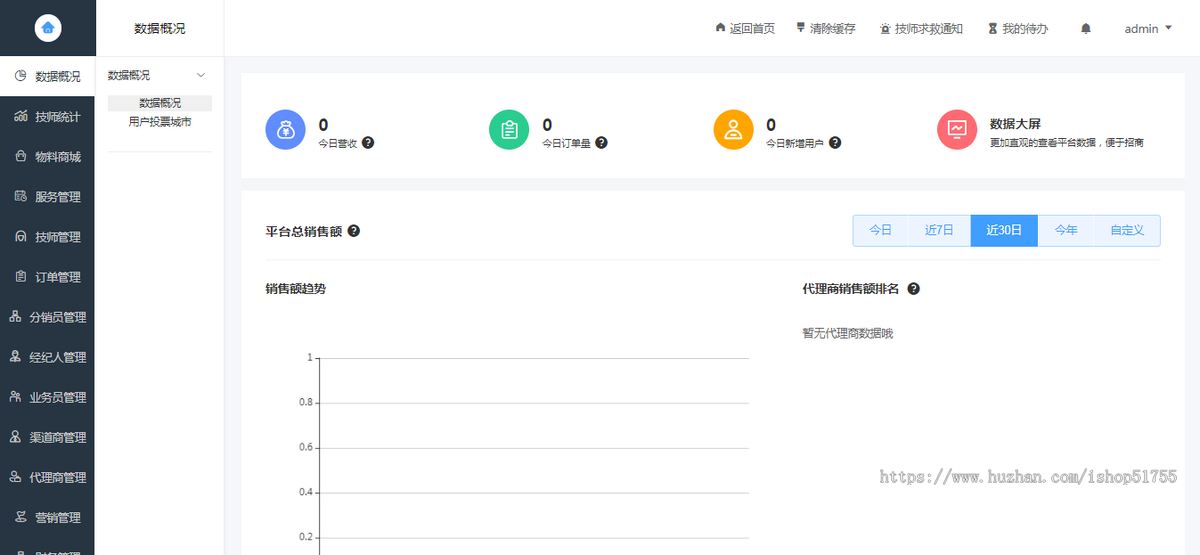Viewport: 1200px width, 555px height.
Task: Click the red 数据大屏 chart icon
Action: 957,130
